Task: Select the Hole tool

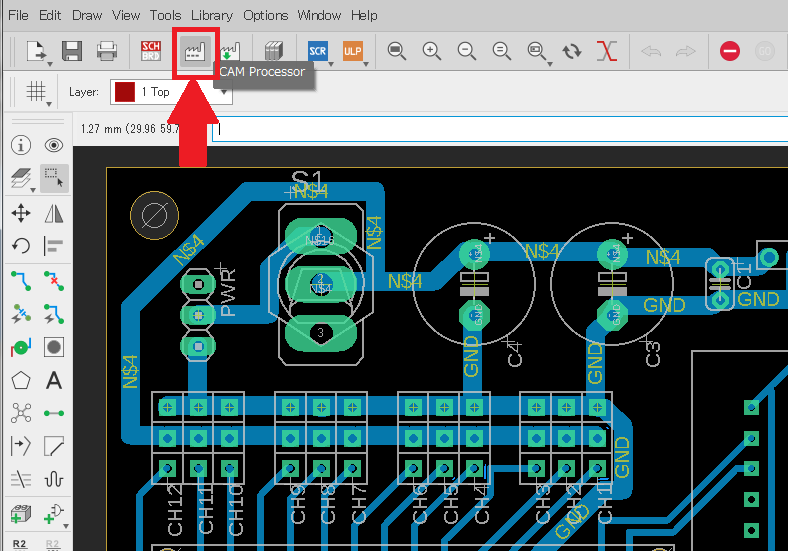Action: click(x=54, y=347)
